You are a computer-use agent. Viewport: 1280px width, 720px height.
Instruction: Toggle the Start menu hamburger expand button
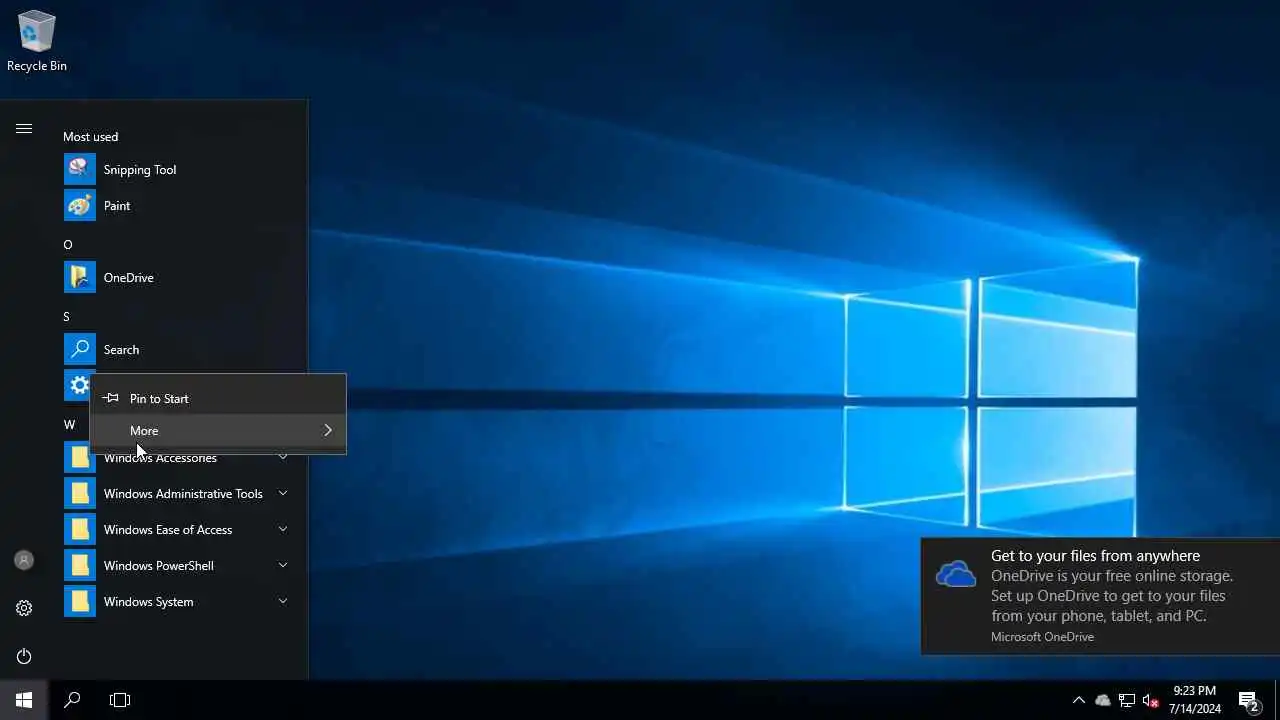click(24, 128)
